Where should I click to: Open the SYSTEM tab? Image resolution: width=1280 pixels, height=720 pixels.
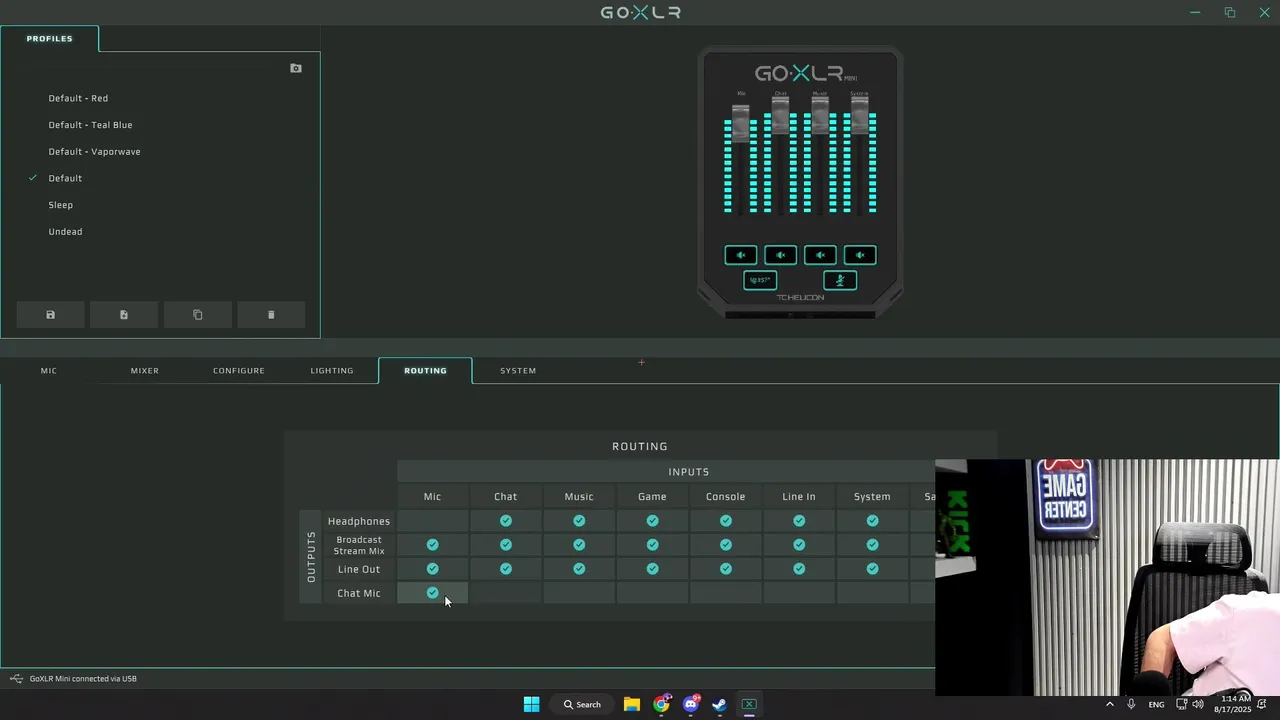pyautogui.click(x=518, y=371)
